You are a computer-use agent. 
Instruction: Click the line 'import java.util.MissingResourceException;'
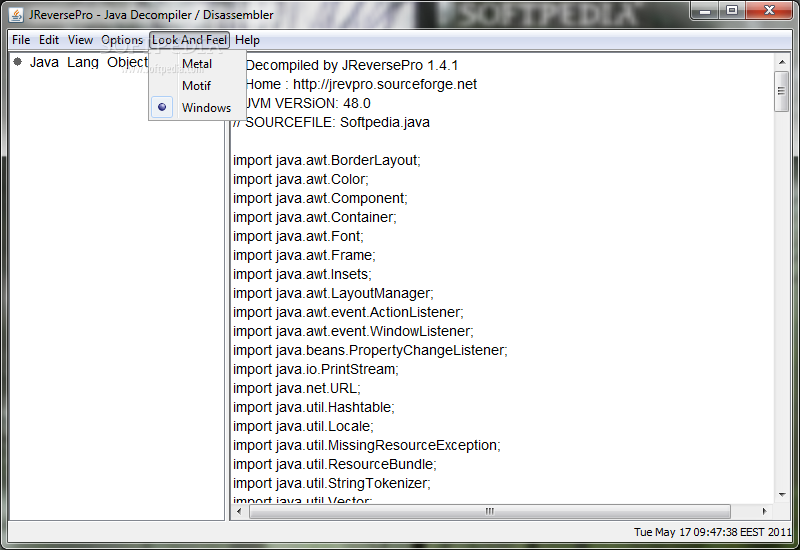click(x=367, y=445)
